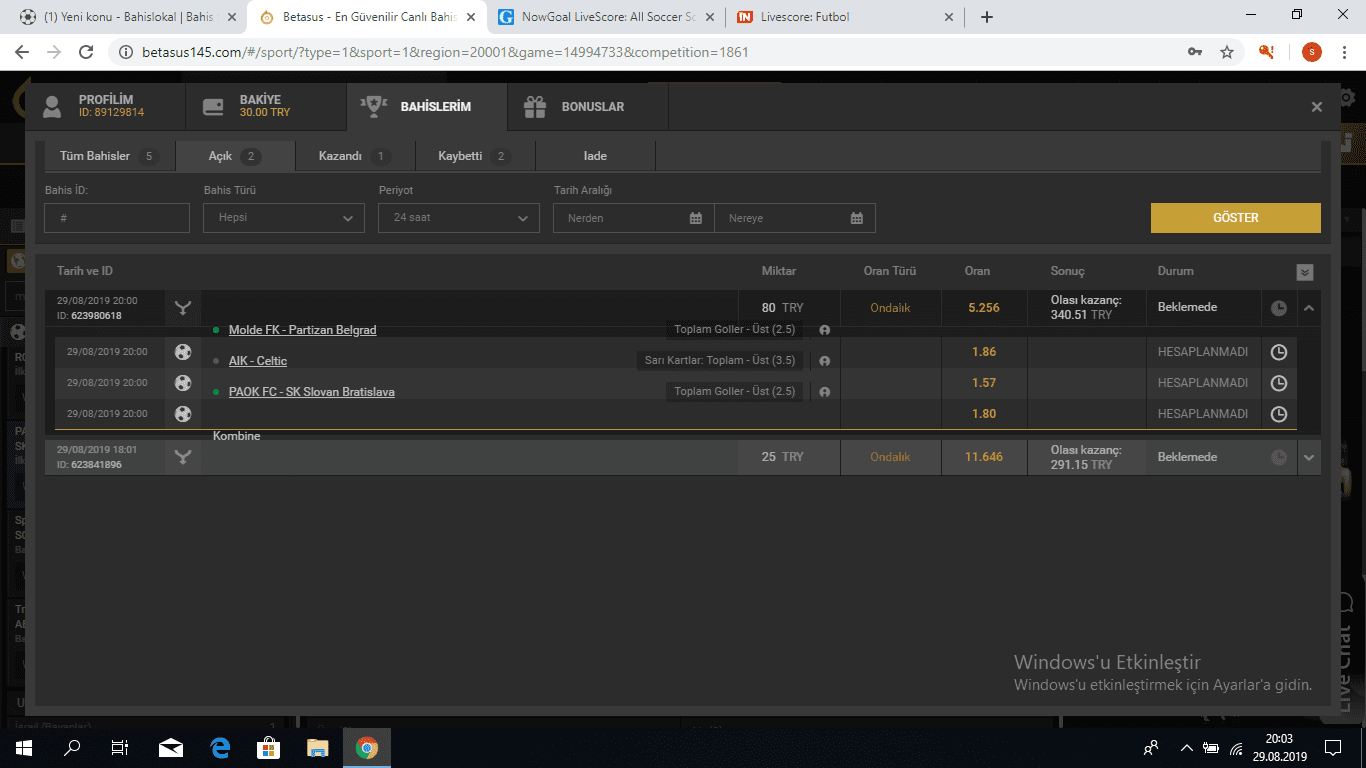The image size is (1366, 768).
Task: Click clock icon on the 1.57 odds row
Action: click(1279, 383)
